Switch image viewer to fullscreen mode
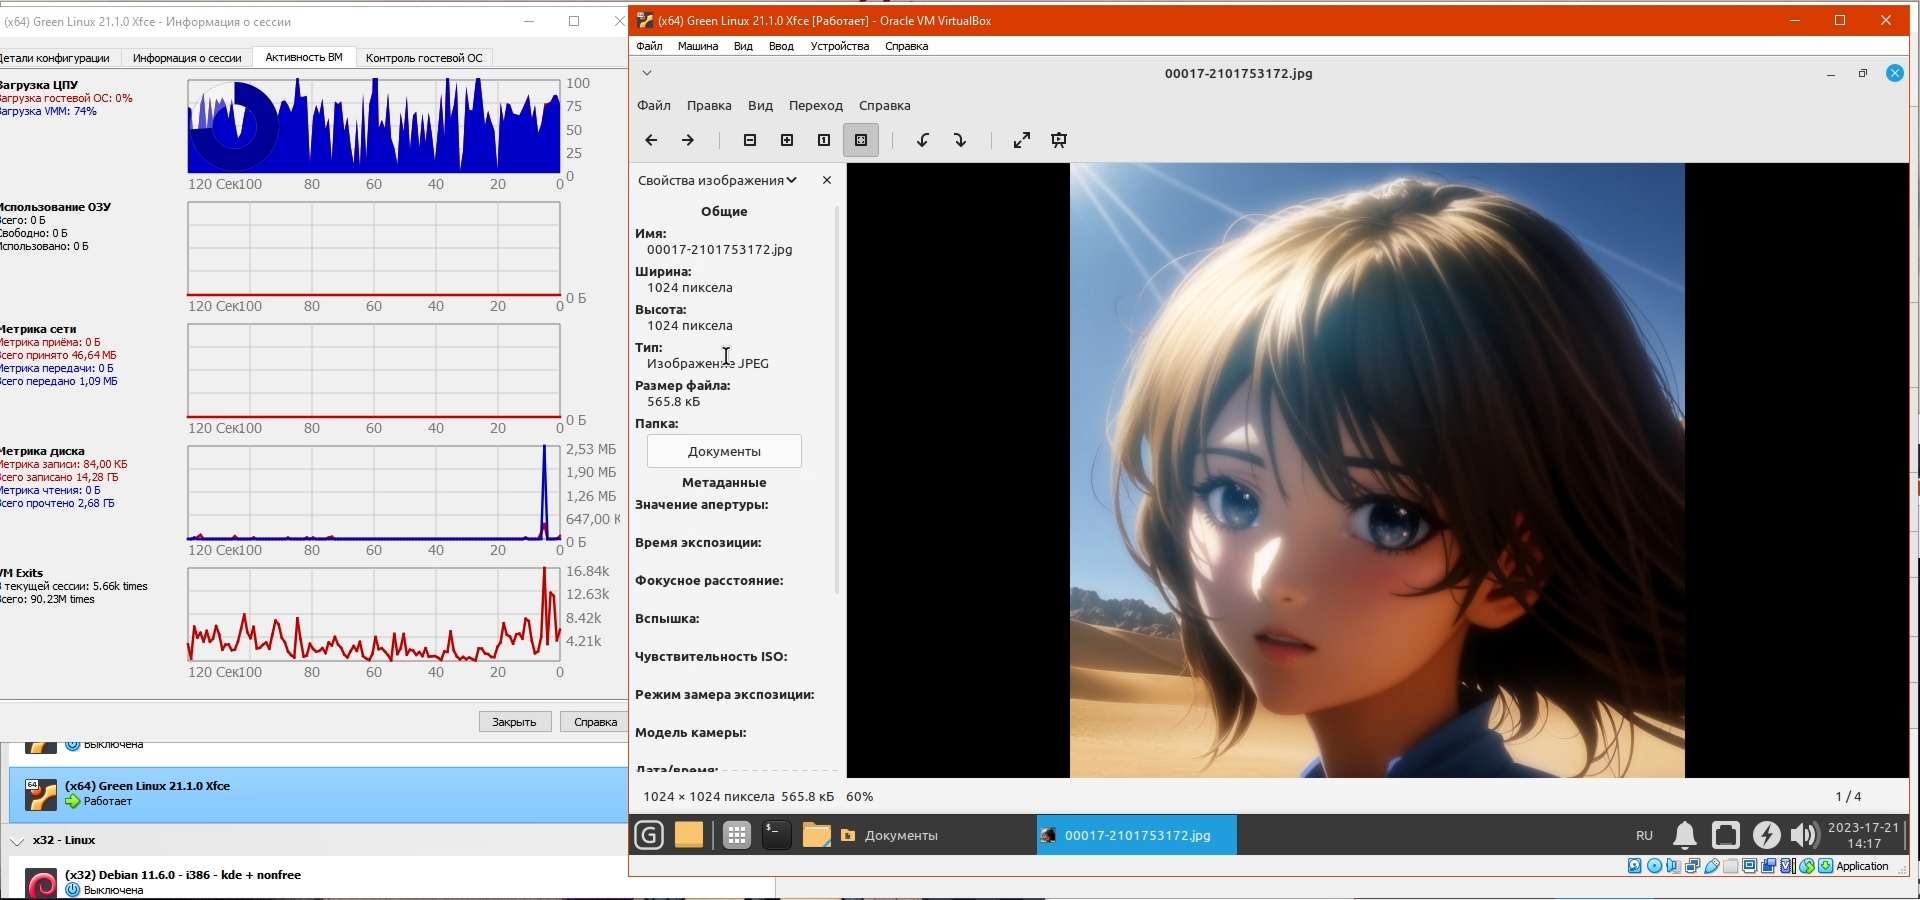This screenshot has height=900, width=1920. click(x=1022, y=140)
